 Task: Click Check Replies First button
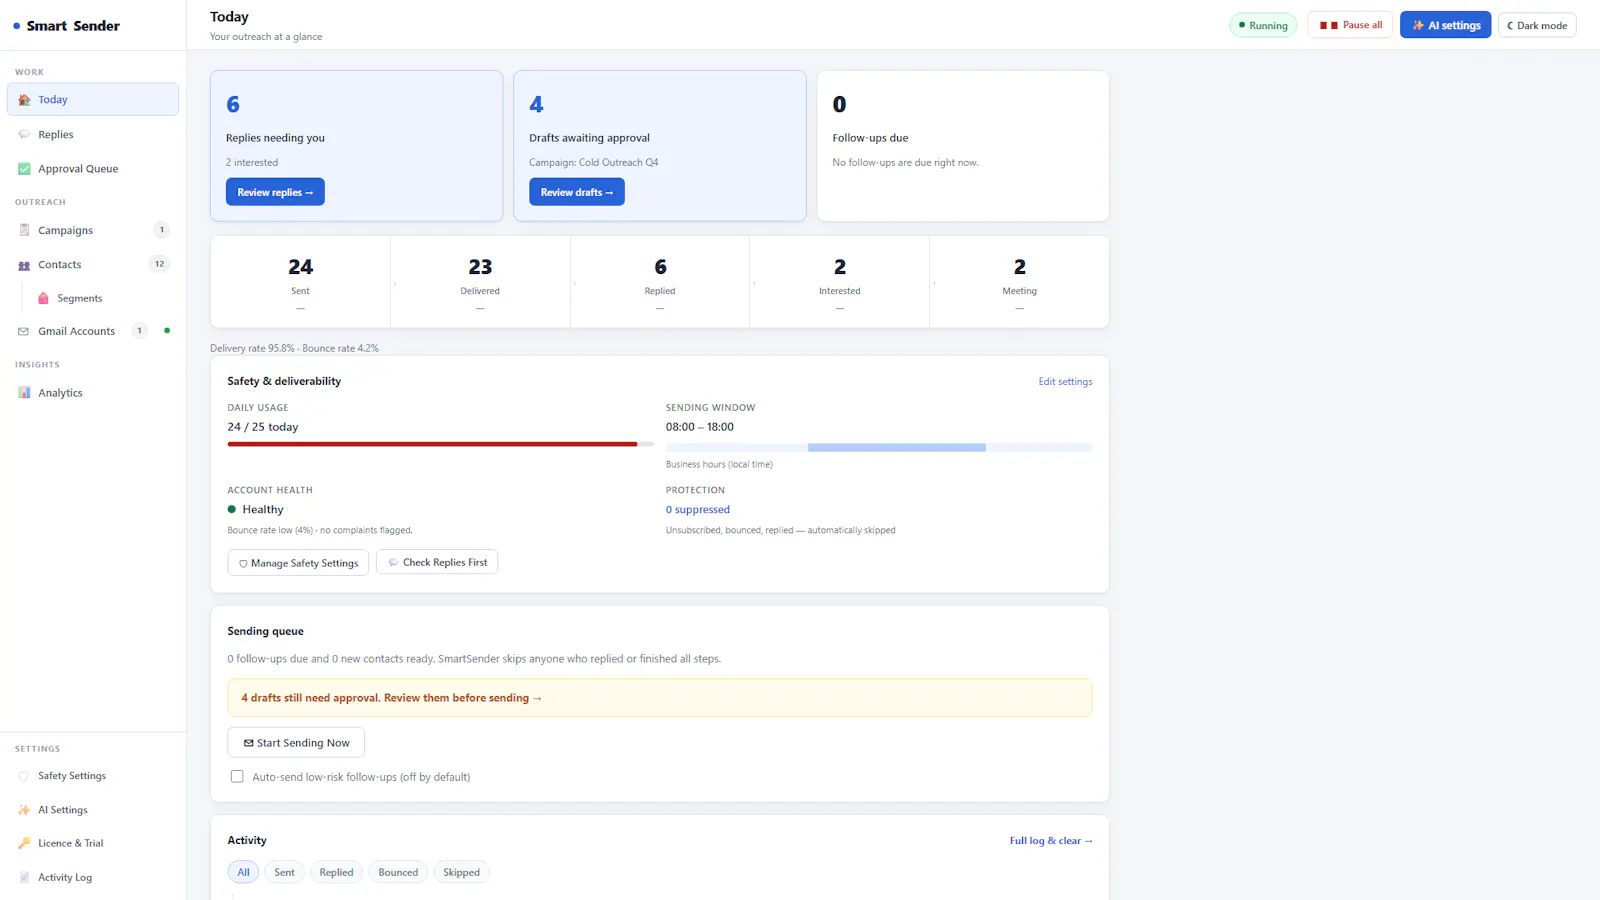click(437, 562)
